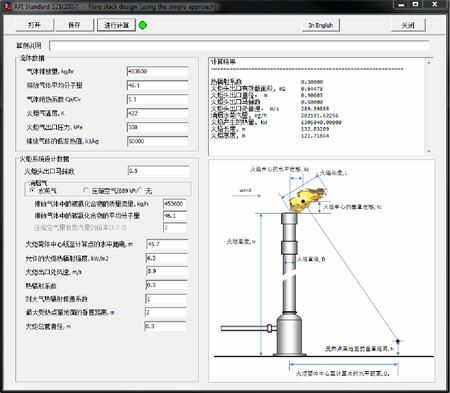Click the 计算结果 results text area

tap(317, 107)
